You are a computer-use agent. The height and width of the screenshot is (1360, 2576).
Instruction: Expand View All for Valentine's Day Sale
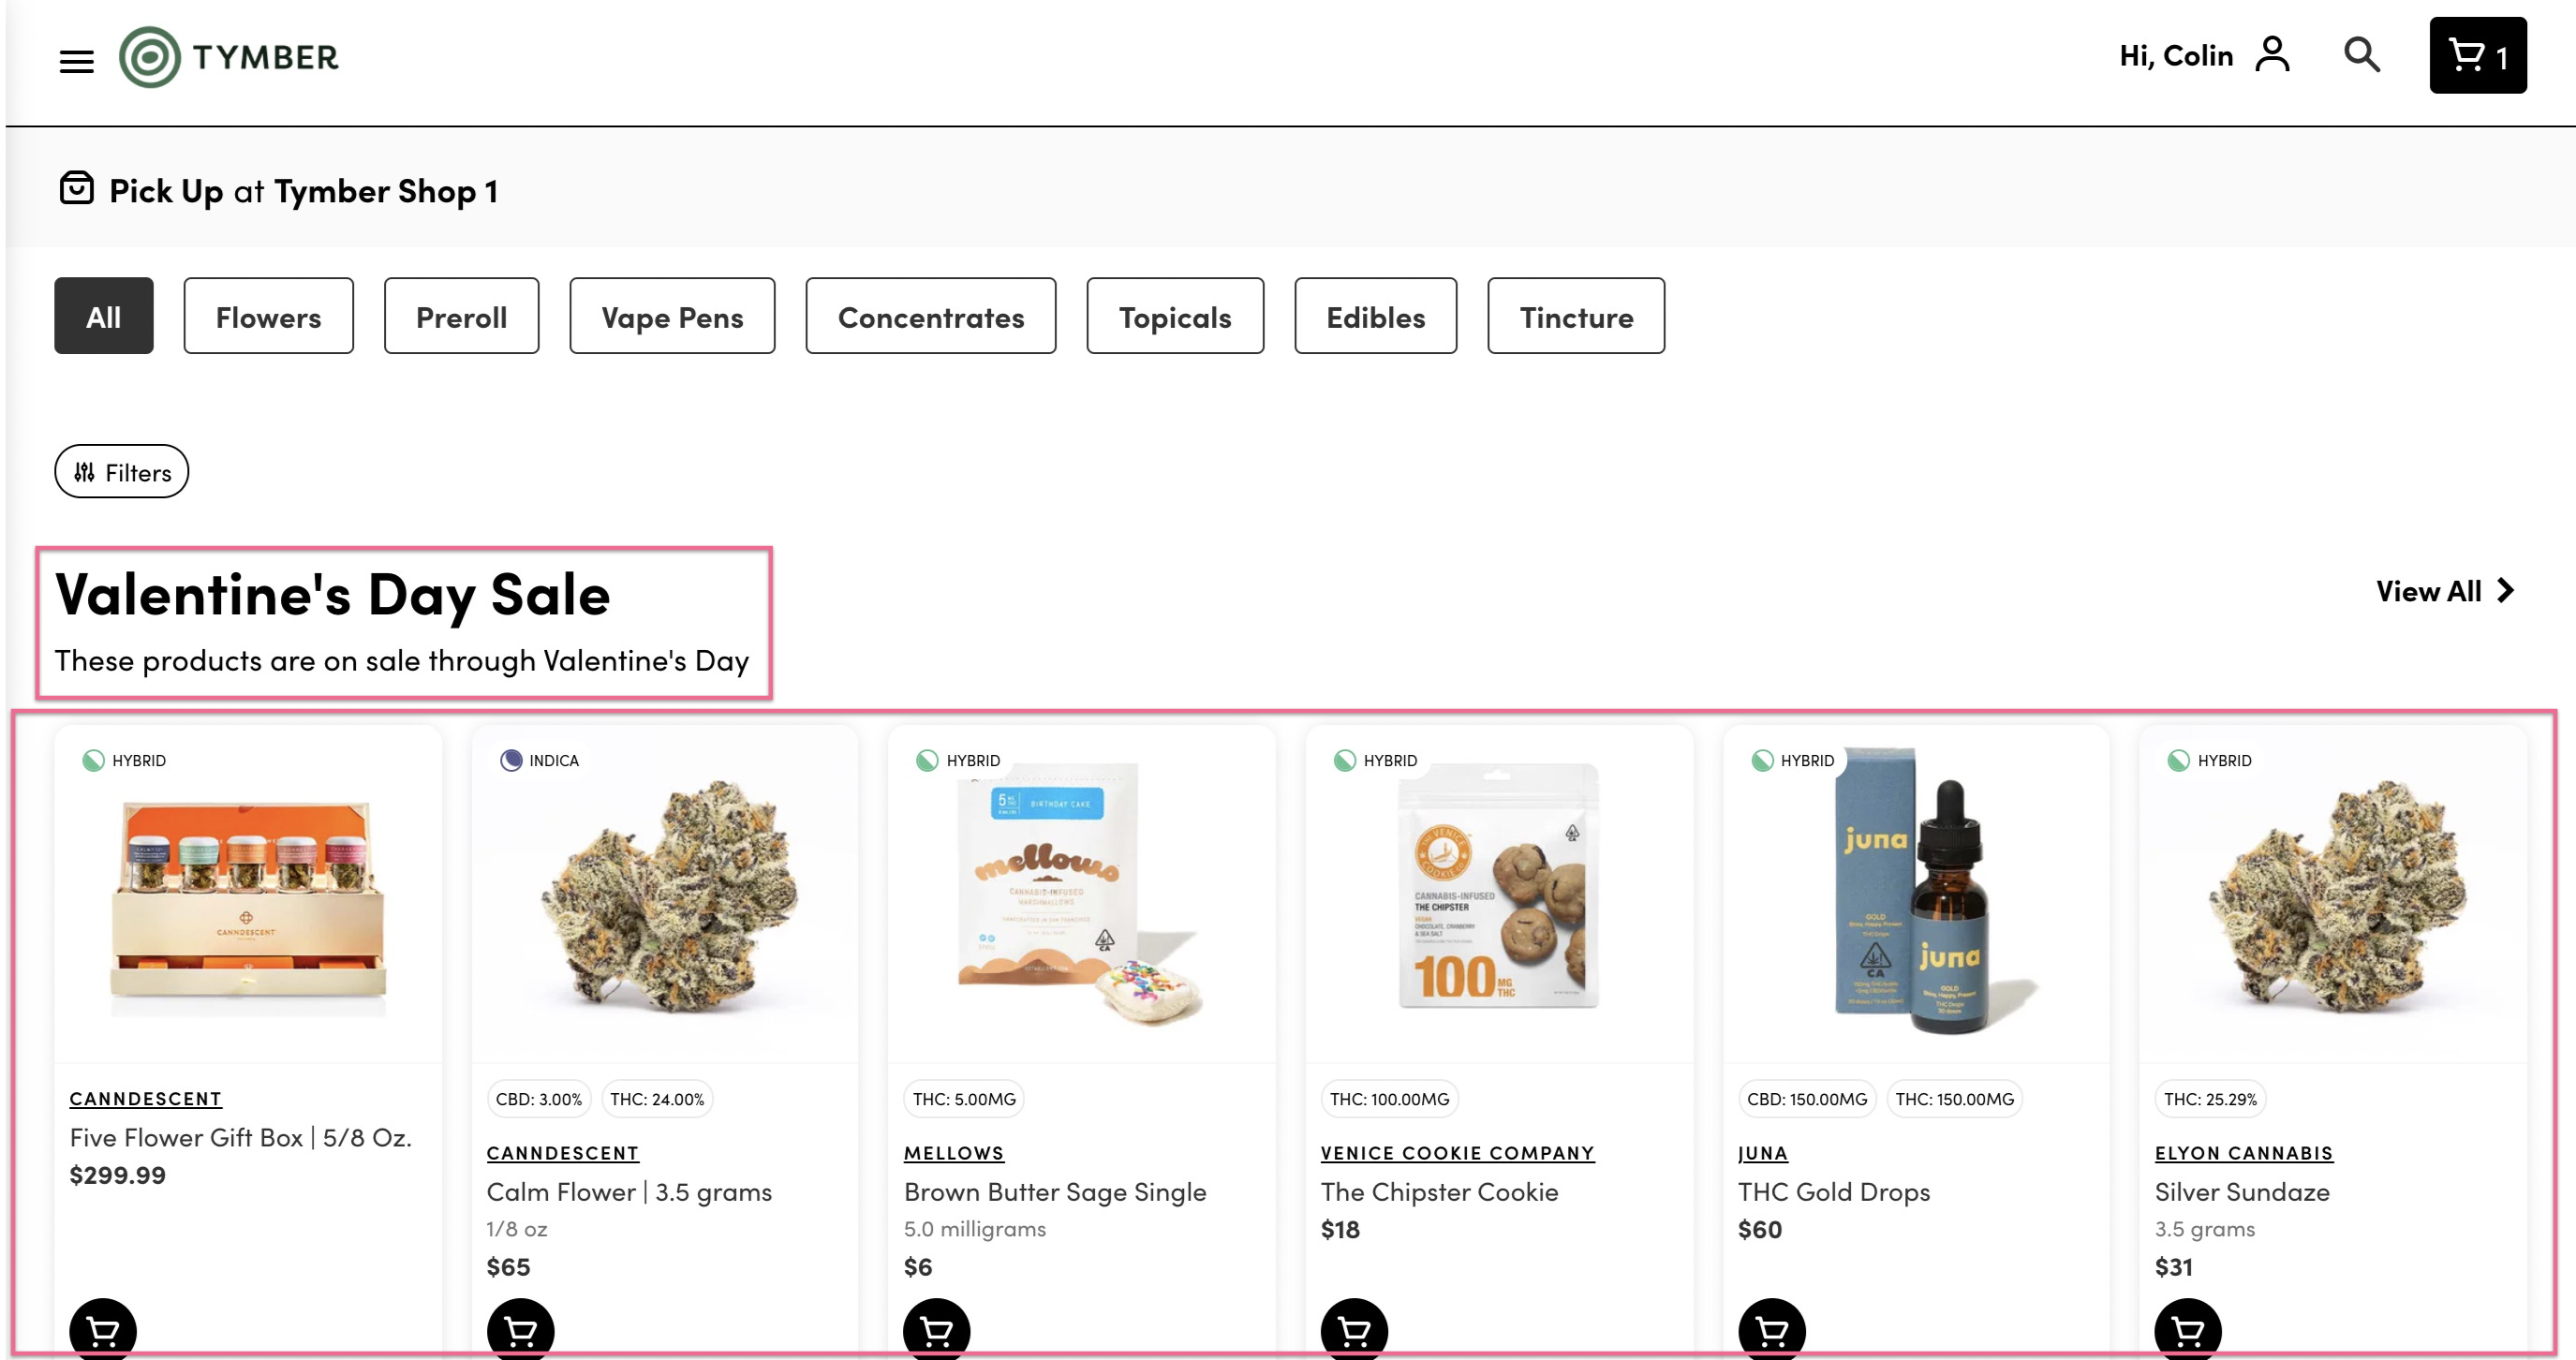coord(2445,591)
